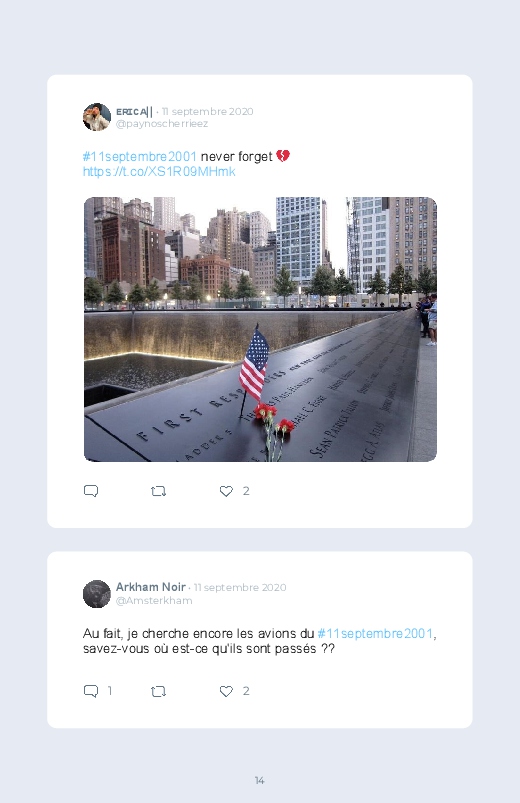The height and width of the screenshot is (803, 520).
Task: Click the @Amsterkham handle
Action: pos(154,601)
